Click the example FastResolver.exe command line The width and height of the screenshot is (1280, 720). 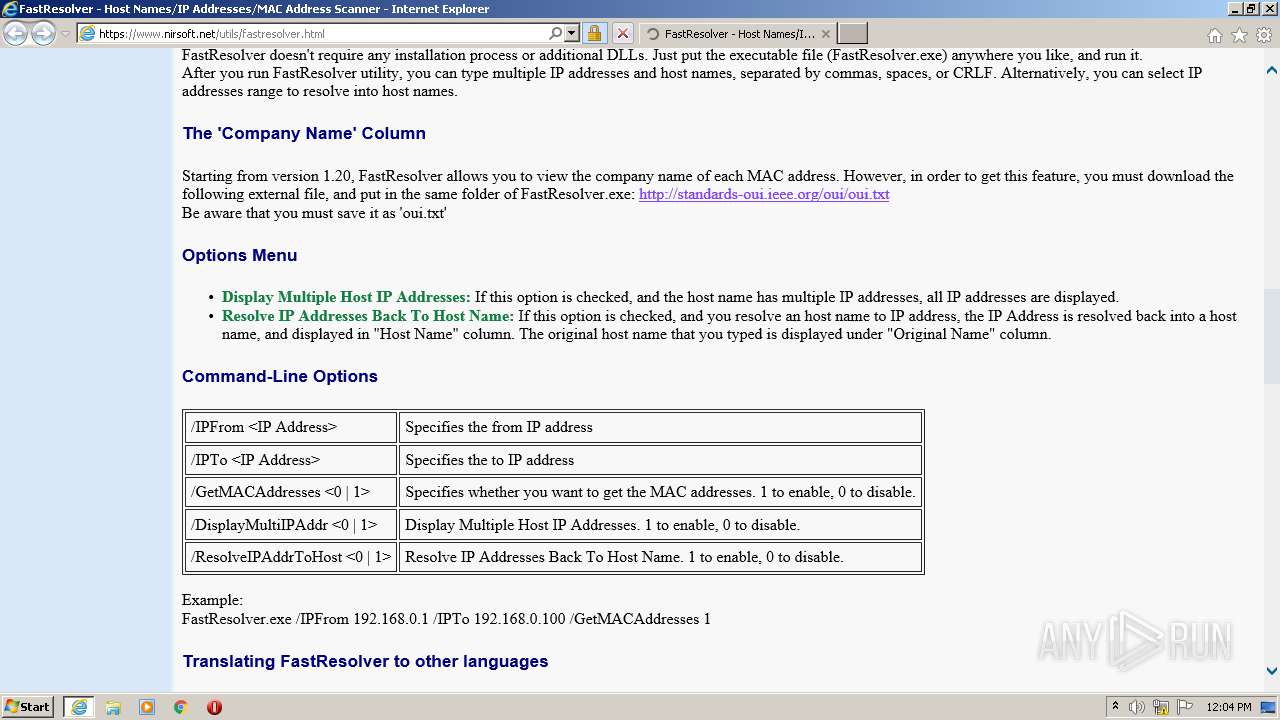tap(446, 619)
